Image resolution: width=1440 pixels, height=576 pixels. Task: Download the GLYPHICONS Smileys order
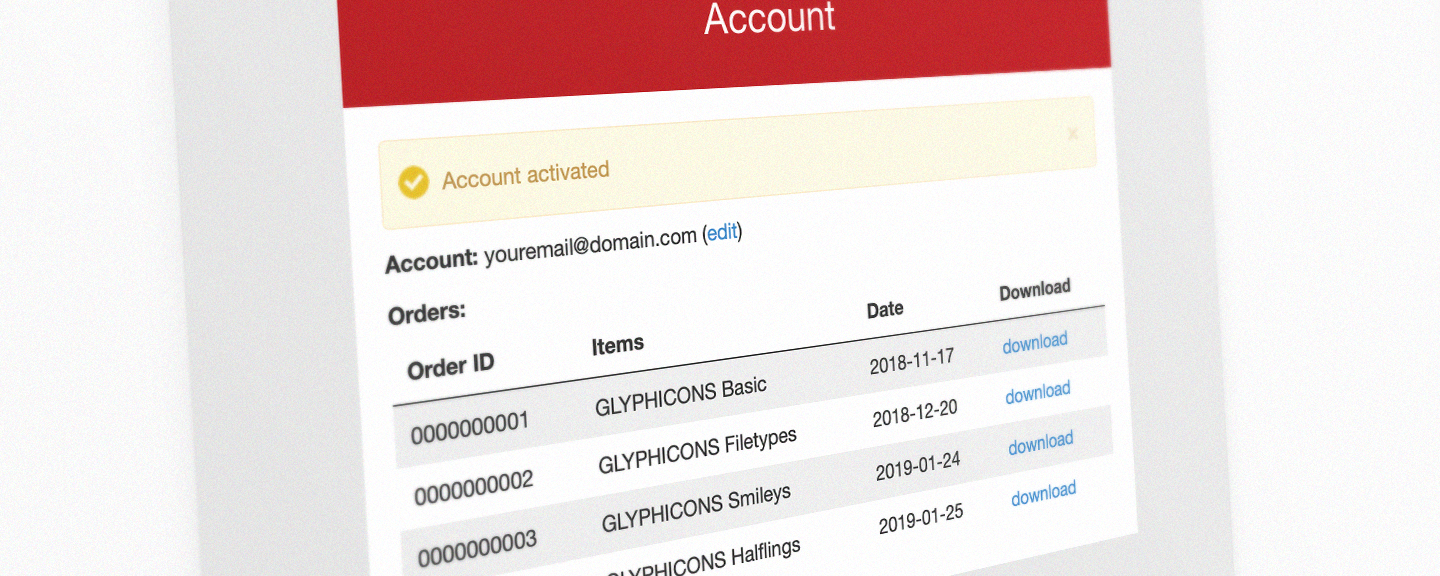click(1041, 443)
